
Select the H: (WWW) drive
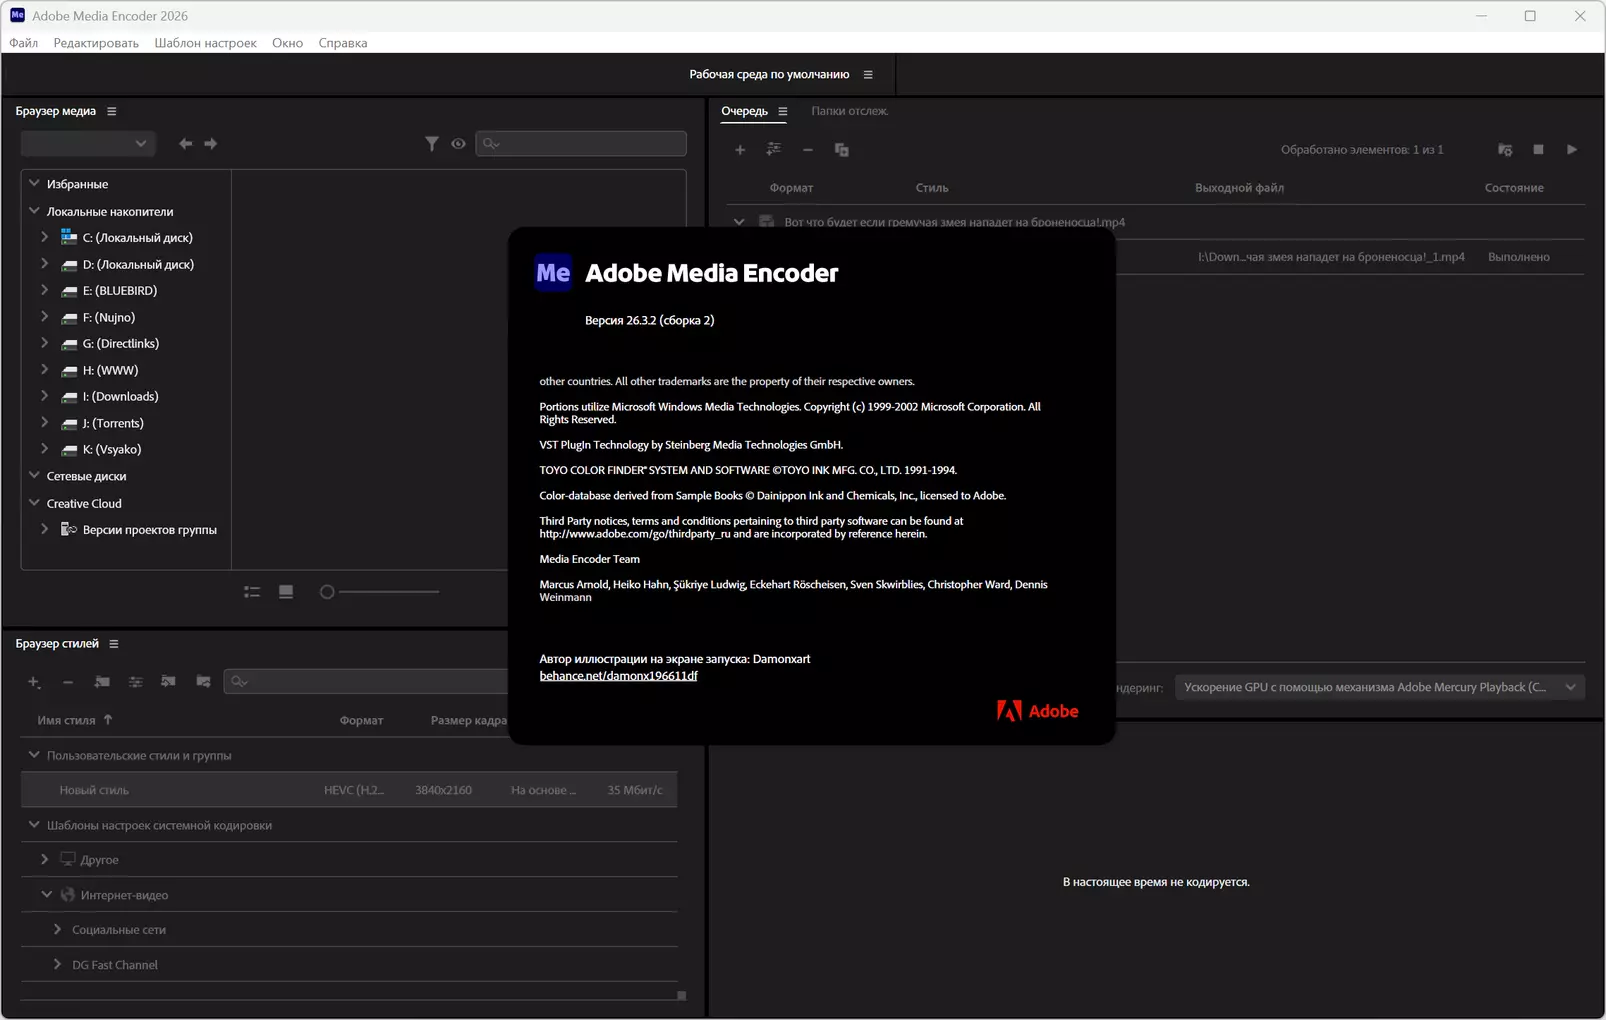(110, 370)
